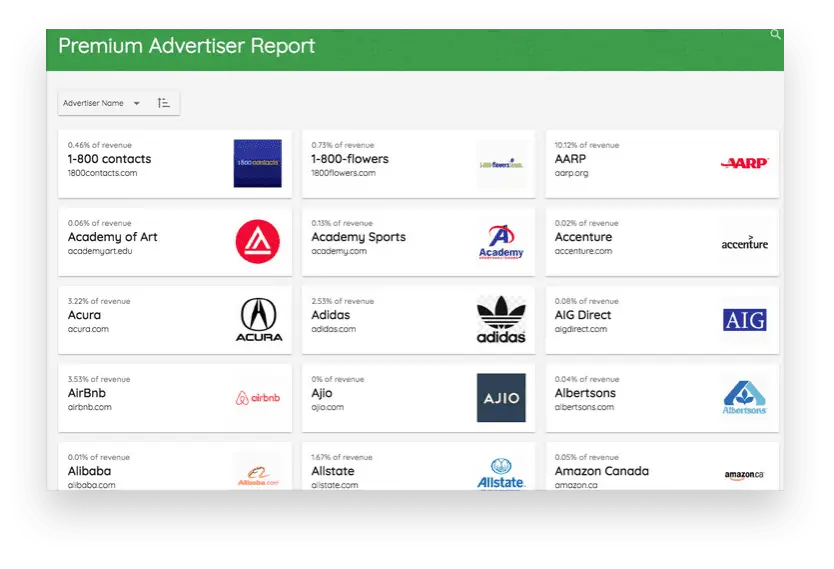Click the AirBnb card title
The width and height of the screenshot is (834, 569).
click(87, 394)
